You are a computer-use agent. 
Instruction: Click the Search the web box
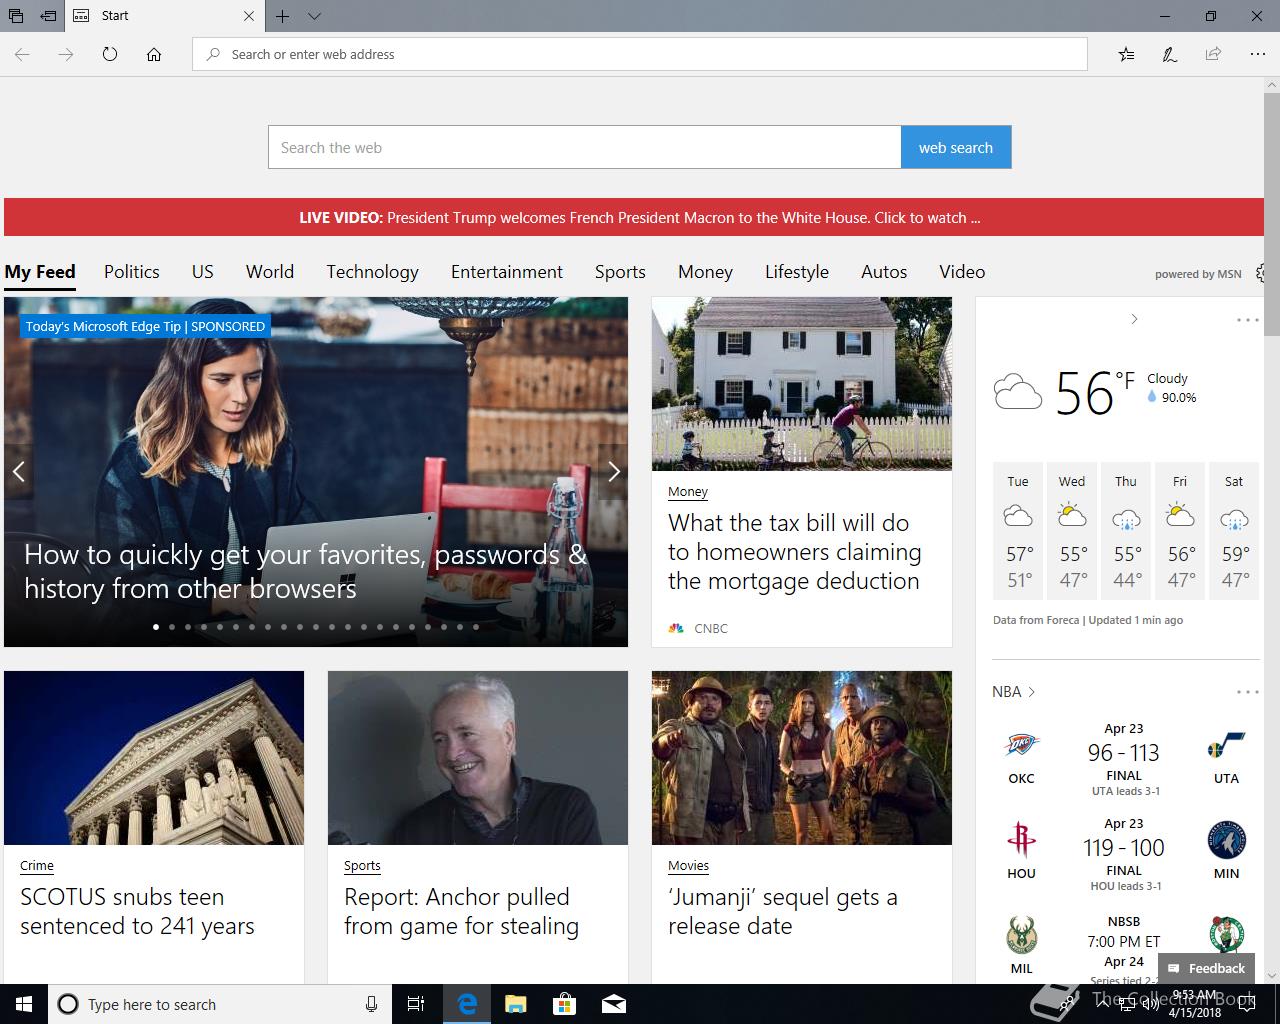pos(585,147)
